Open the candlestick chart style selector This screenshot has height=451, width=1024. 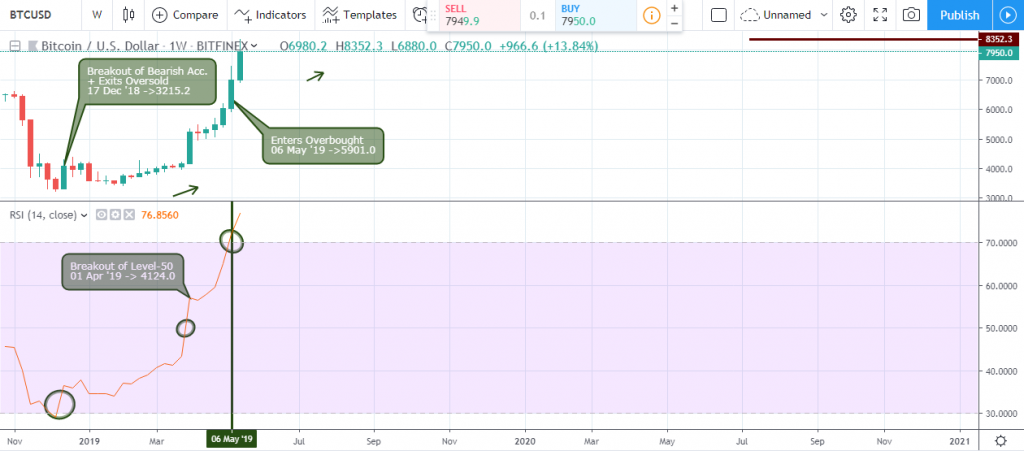click(129, 14)
